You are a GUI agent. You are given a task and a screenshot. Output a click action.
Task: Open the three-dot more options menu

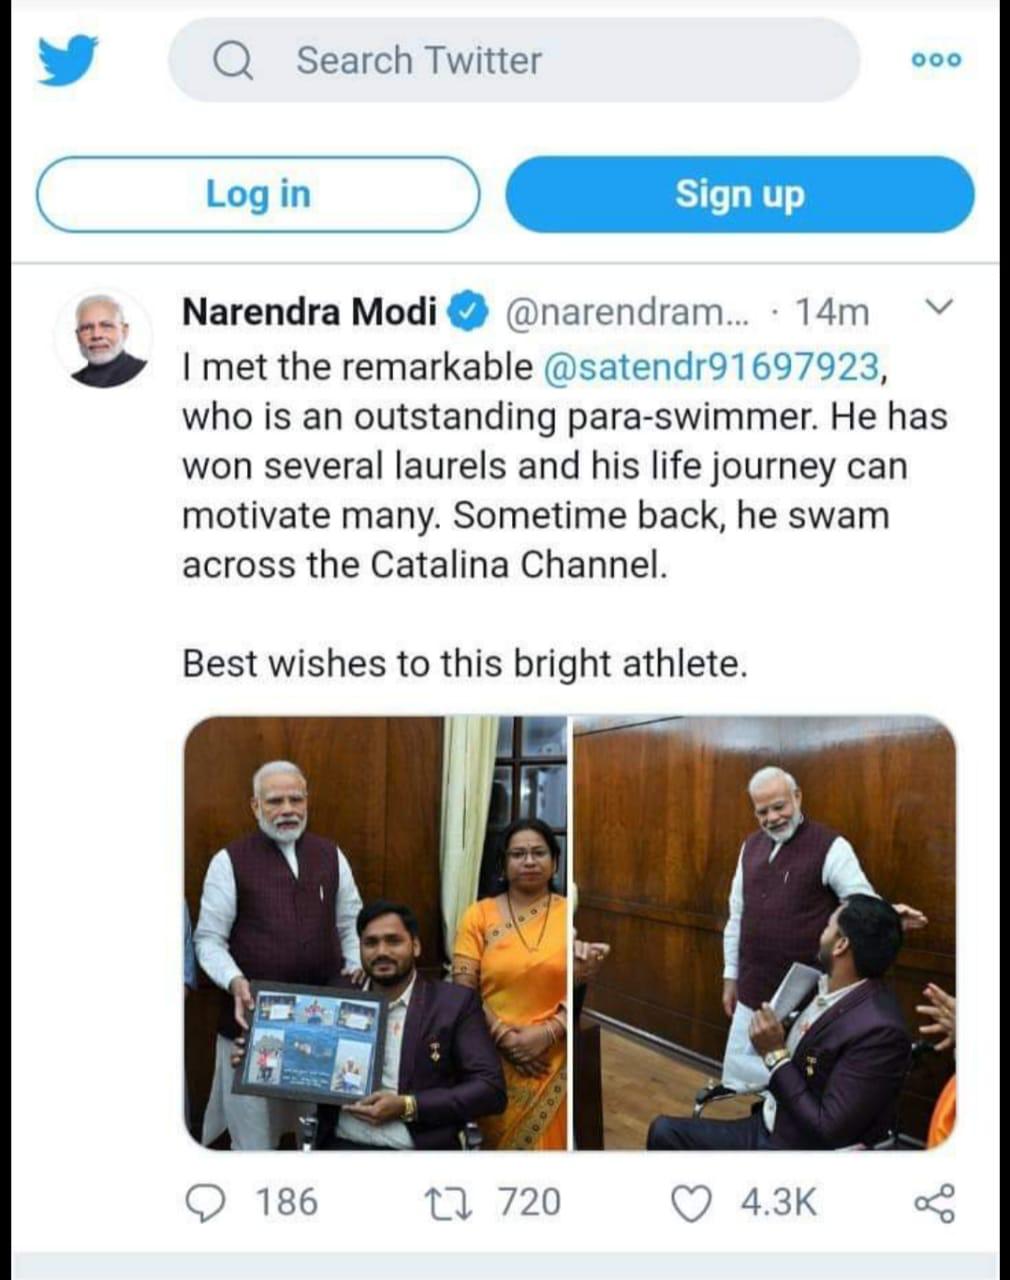tap(936, 60)
